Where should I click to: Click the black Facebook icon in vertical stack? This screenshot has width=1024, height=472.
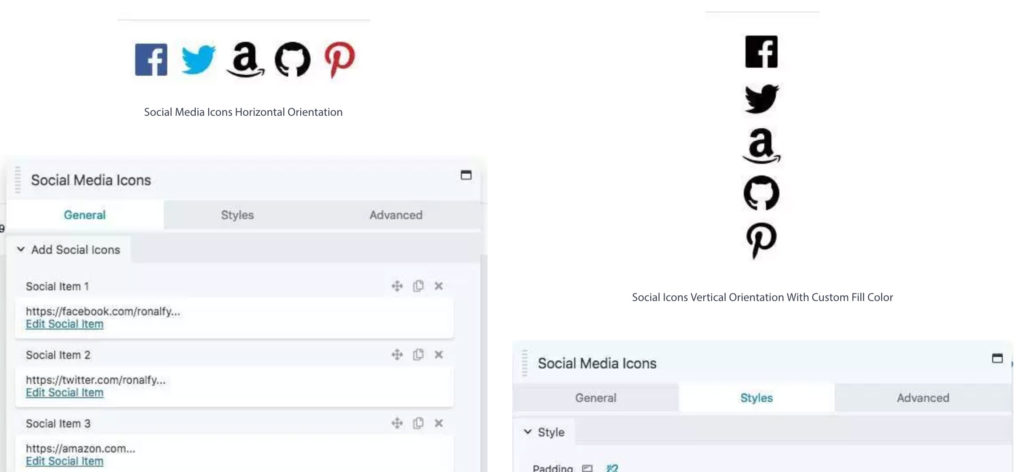pyautogui.click(x=761, y=52)
